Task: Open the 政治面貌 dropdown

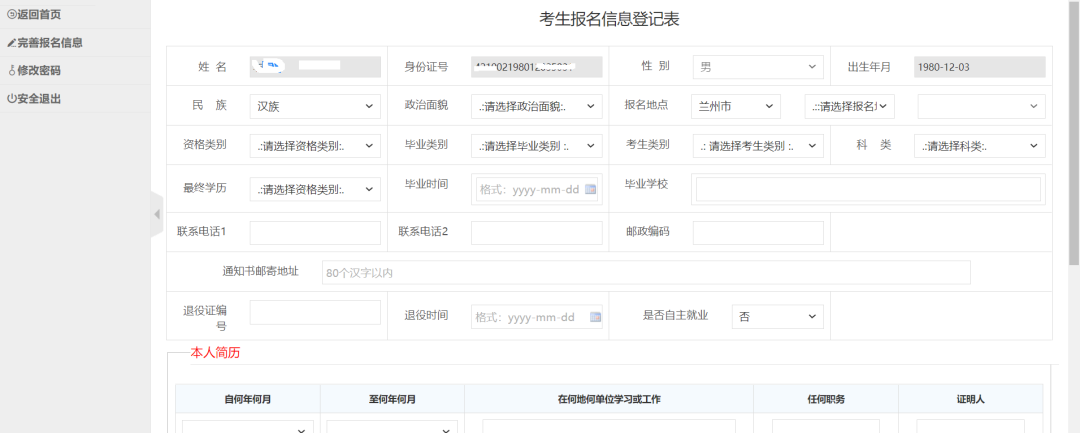Action: (536, 106)
